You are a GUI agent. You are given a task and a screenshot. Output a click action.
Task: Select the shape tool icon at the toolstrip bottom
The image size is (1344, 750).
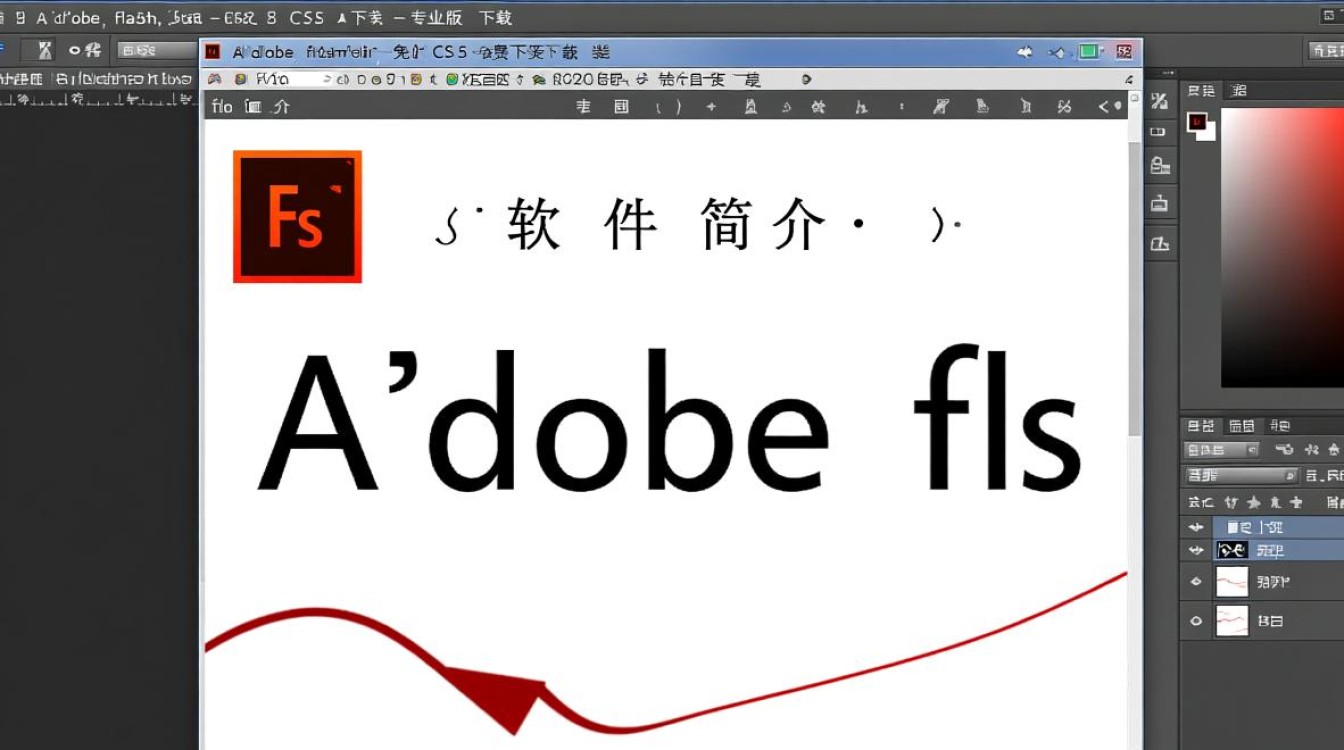click(x=1161, y=243)
